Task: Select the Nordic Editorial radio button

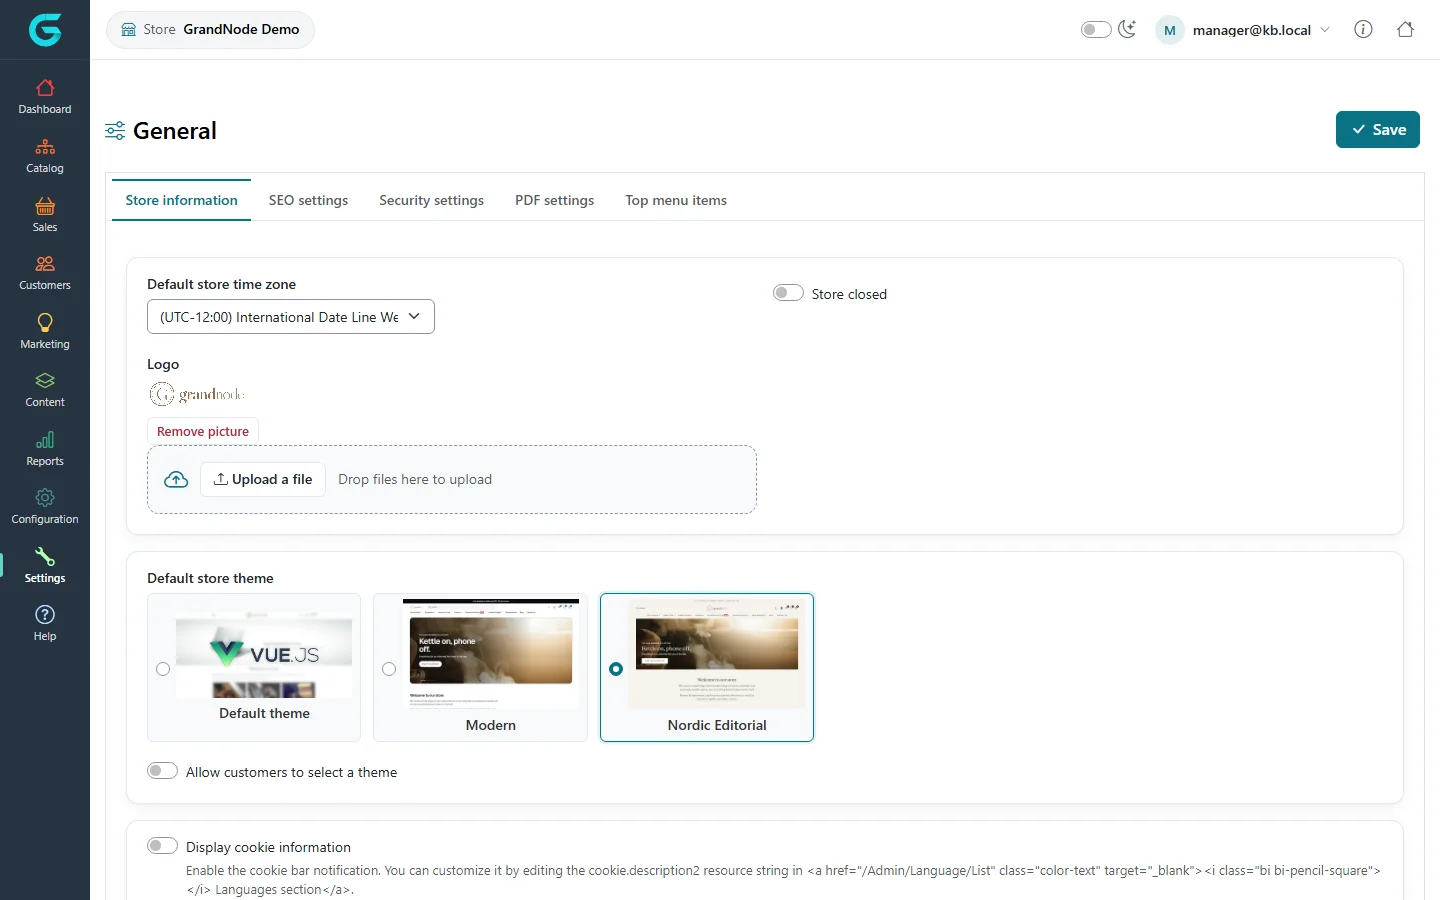Action: click(x=616, y=669)
